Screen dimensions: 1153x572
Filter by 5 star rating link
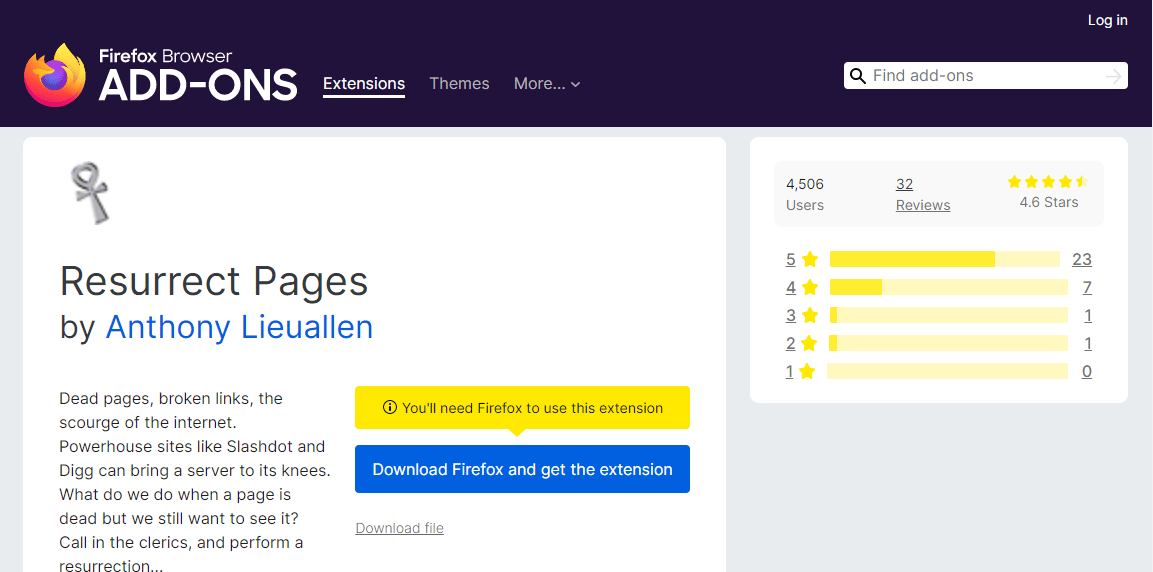click(802, 259)
